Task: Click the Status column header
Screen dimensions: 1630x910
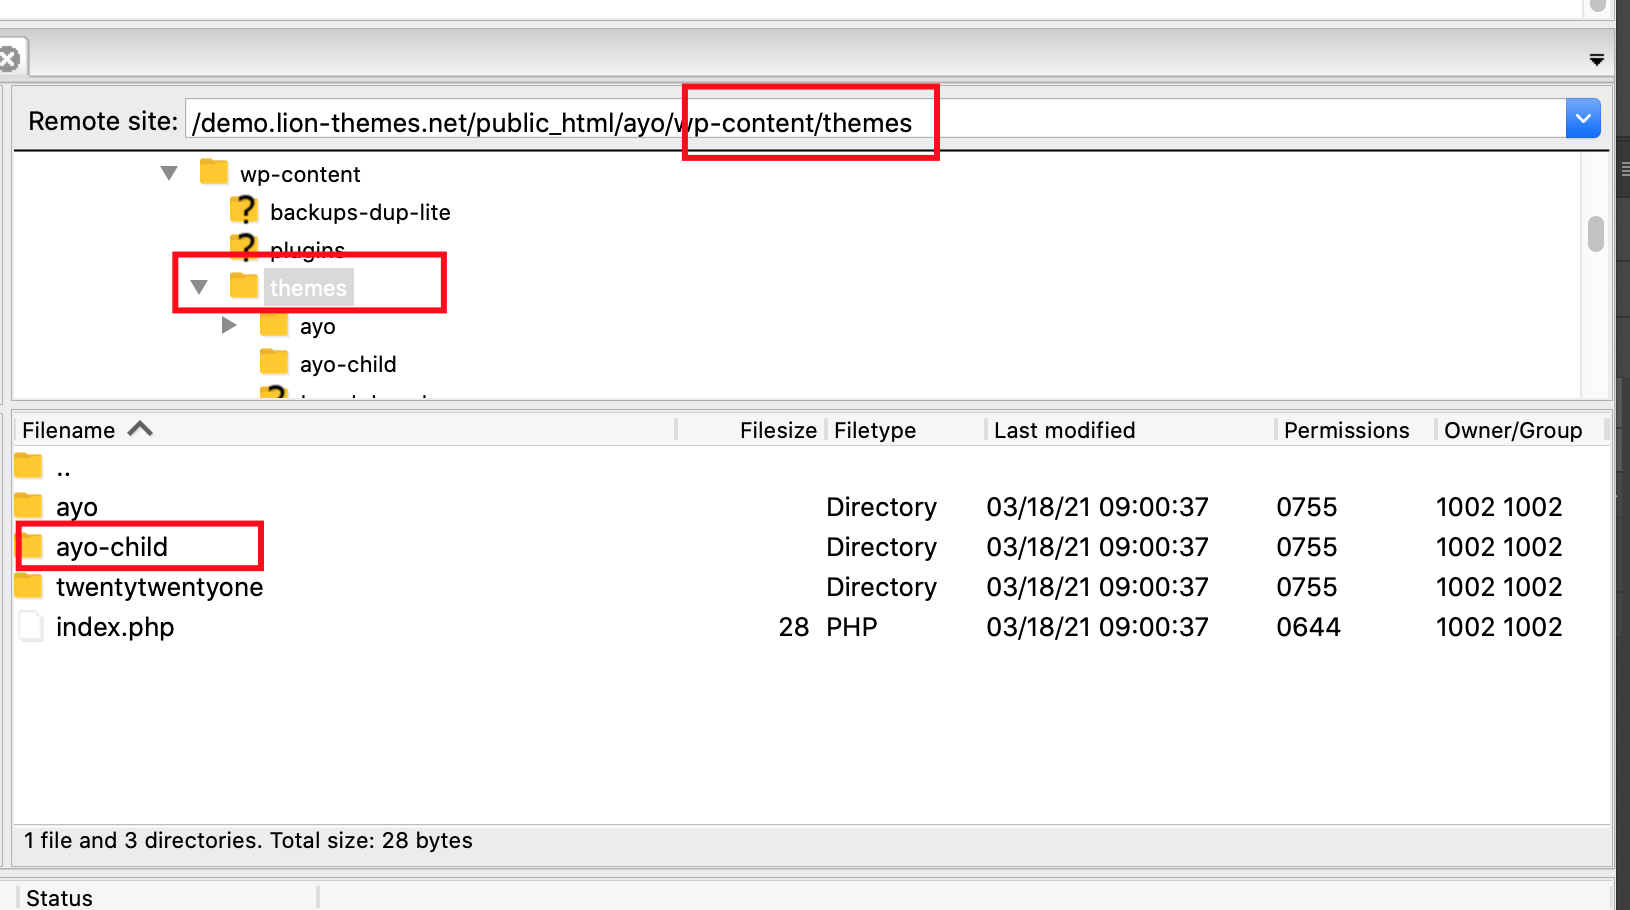Action: (x=60, y=898)
